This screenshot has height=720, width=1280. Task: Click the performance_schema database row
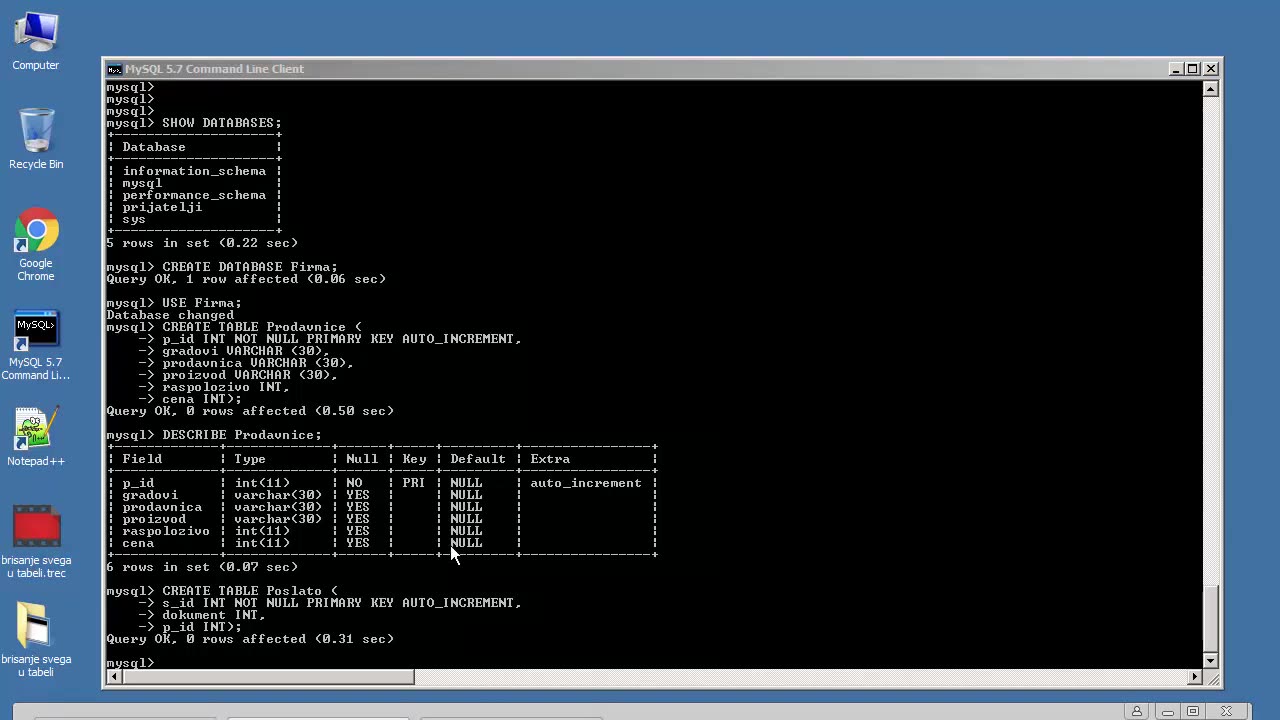click(194, 195)
